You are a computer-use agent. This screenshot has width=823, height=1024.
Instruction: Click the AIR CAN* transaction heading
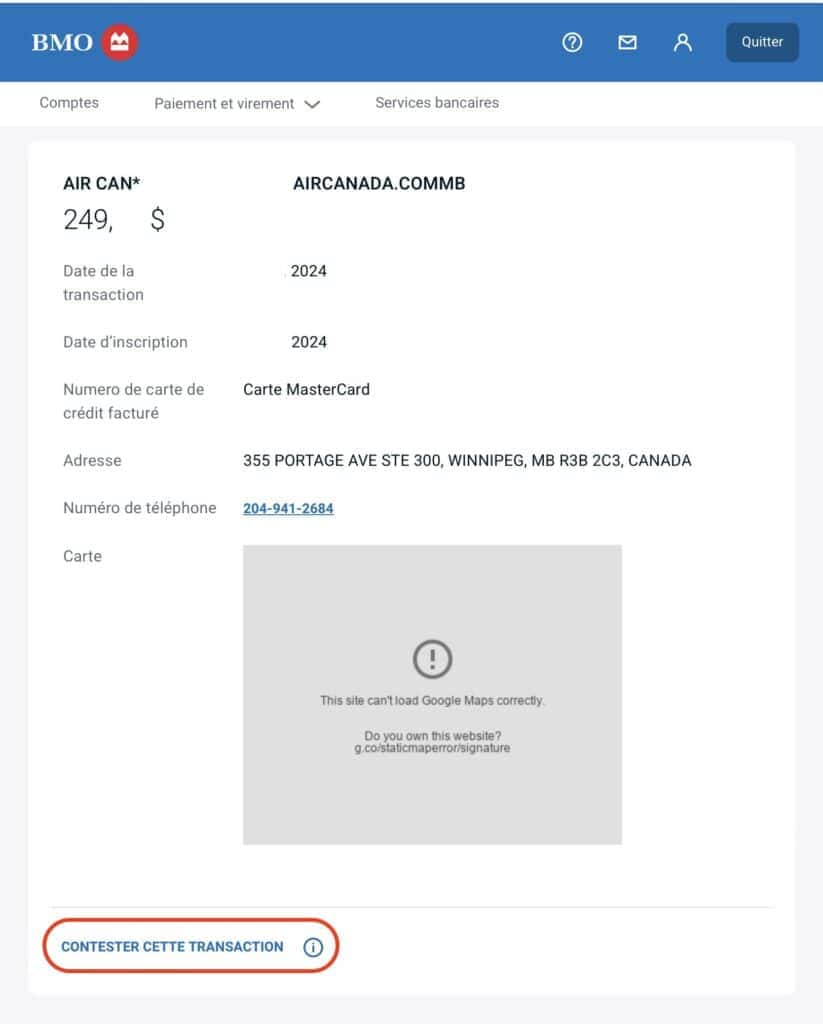tap(102, 184)
